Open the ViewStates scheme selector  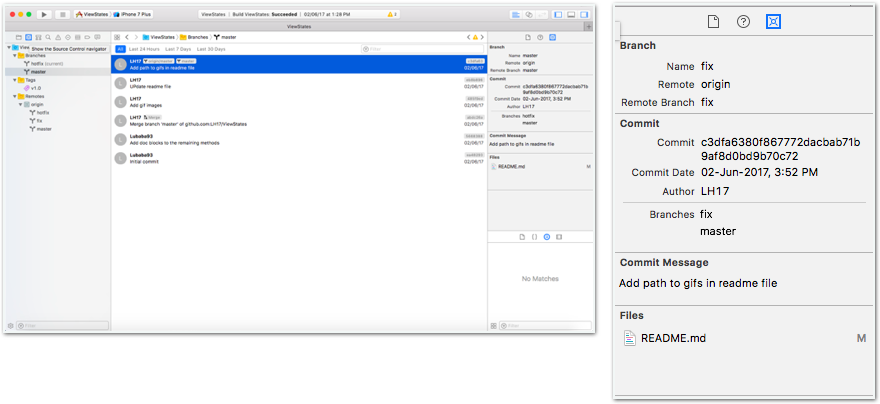pos(92,14)
